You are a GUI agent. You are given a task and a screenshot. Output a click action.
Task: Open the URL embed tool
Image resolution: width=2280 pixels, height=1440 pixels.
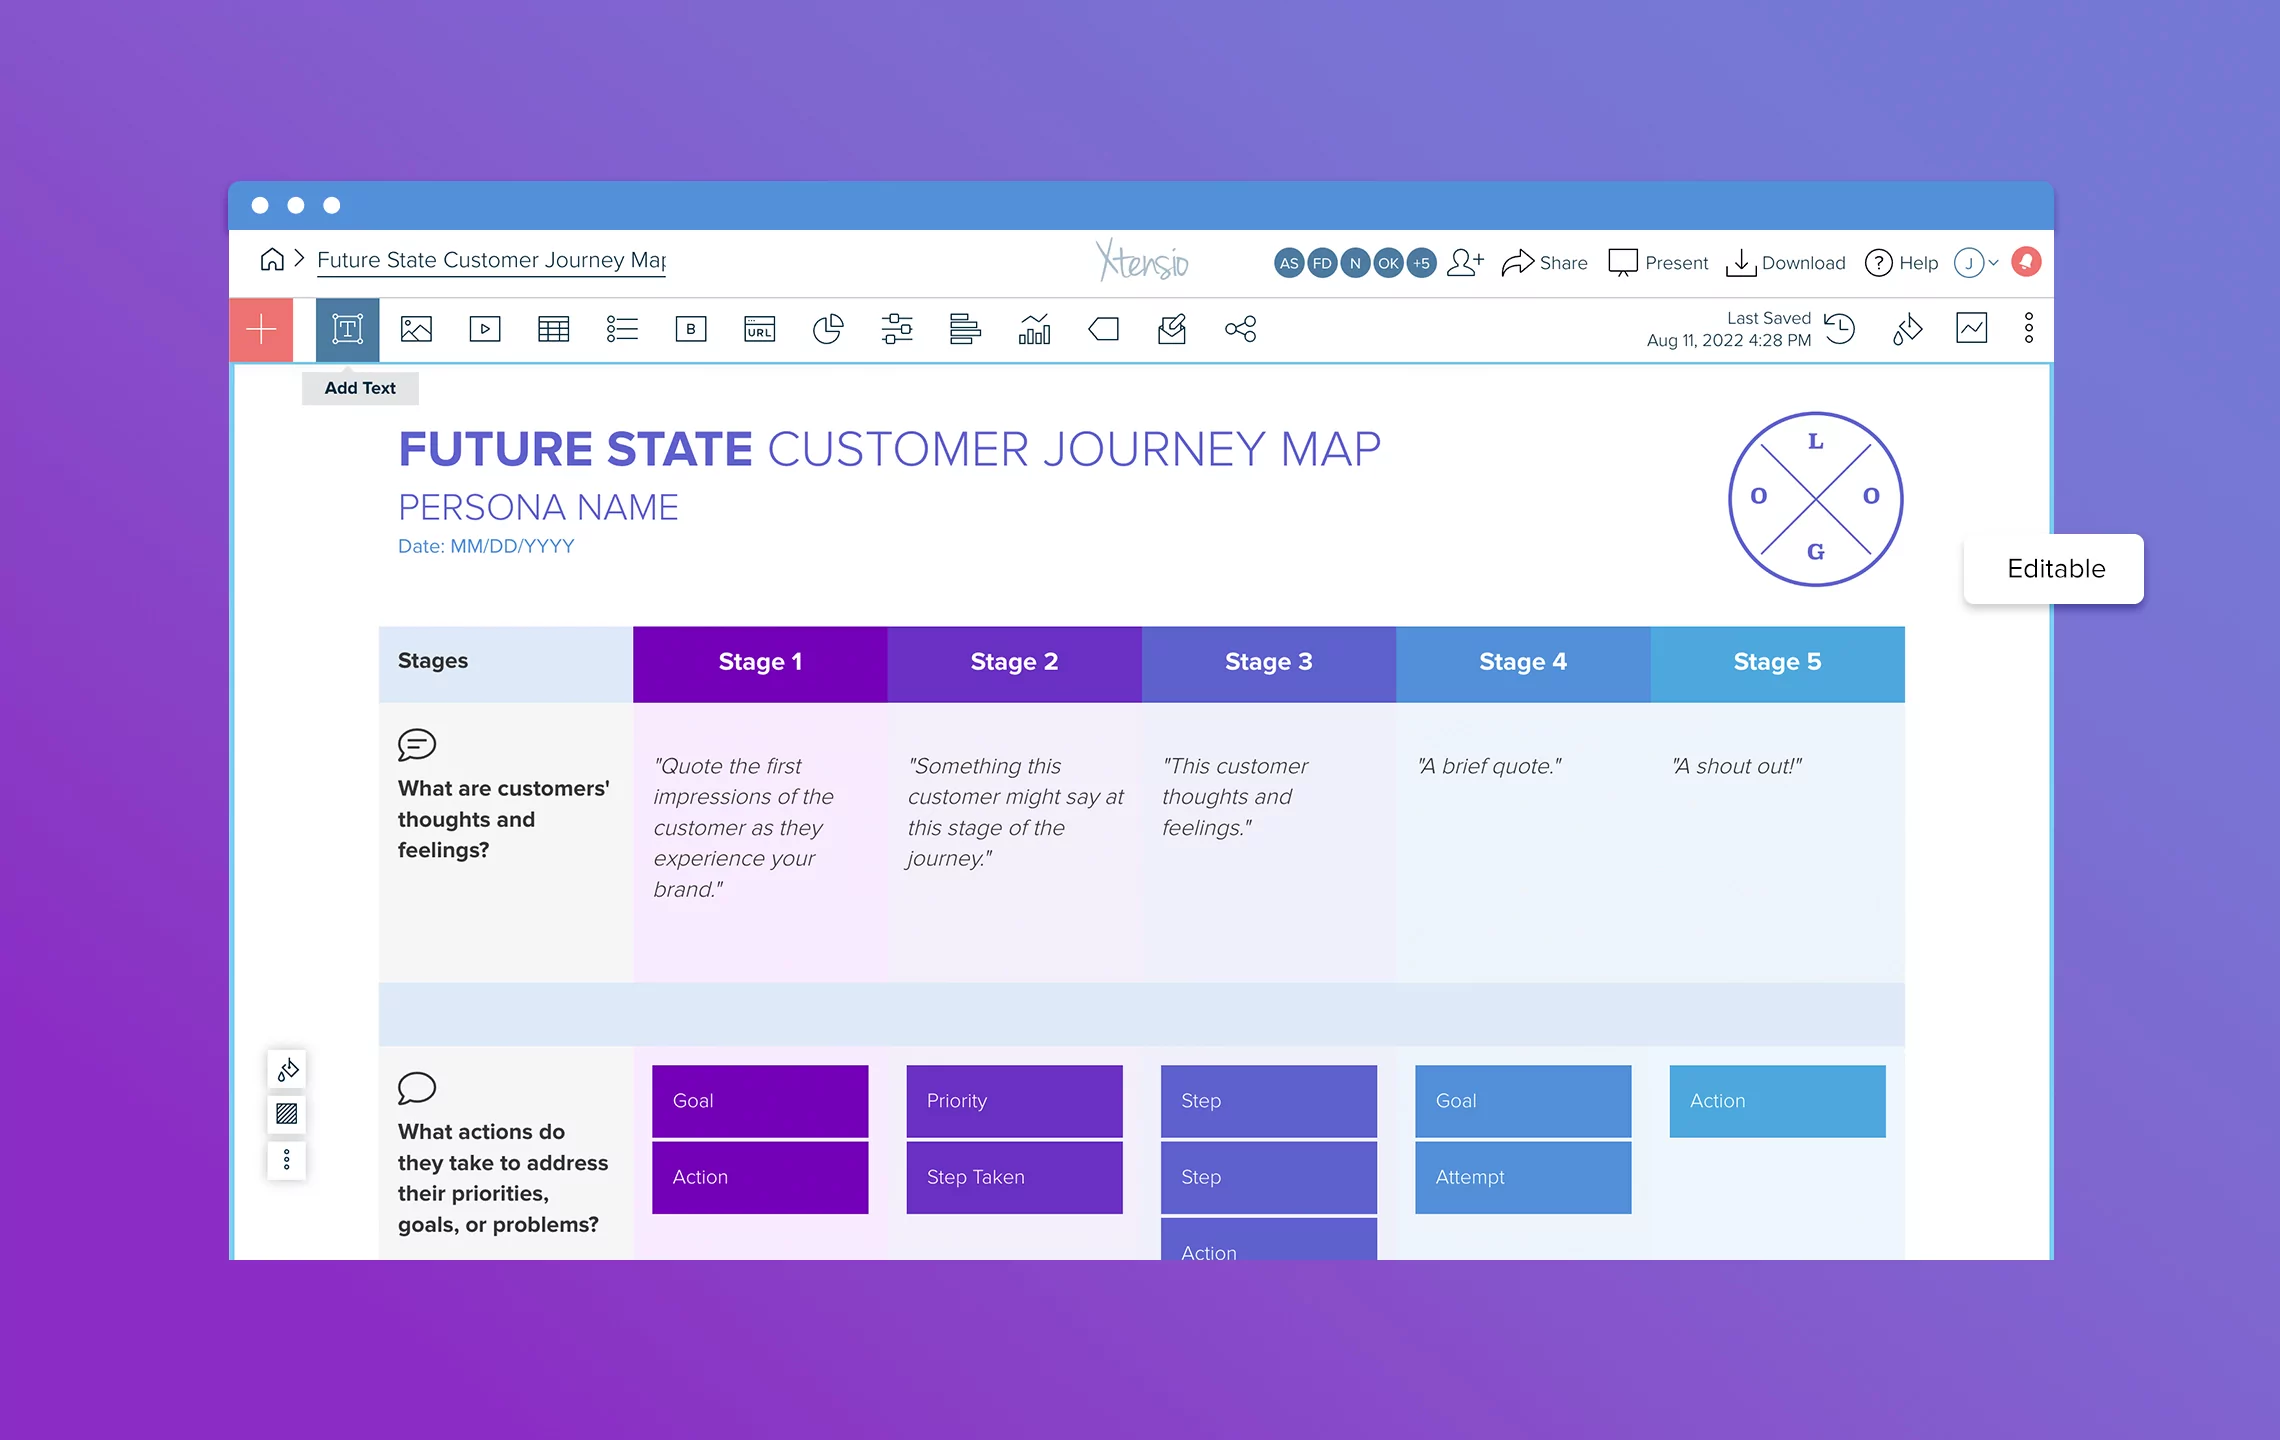tap(760, 329)
